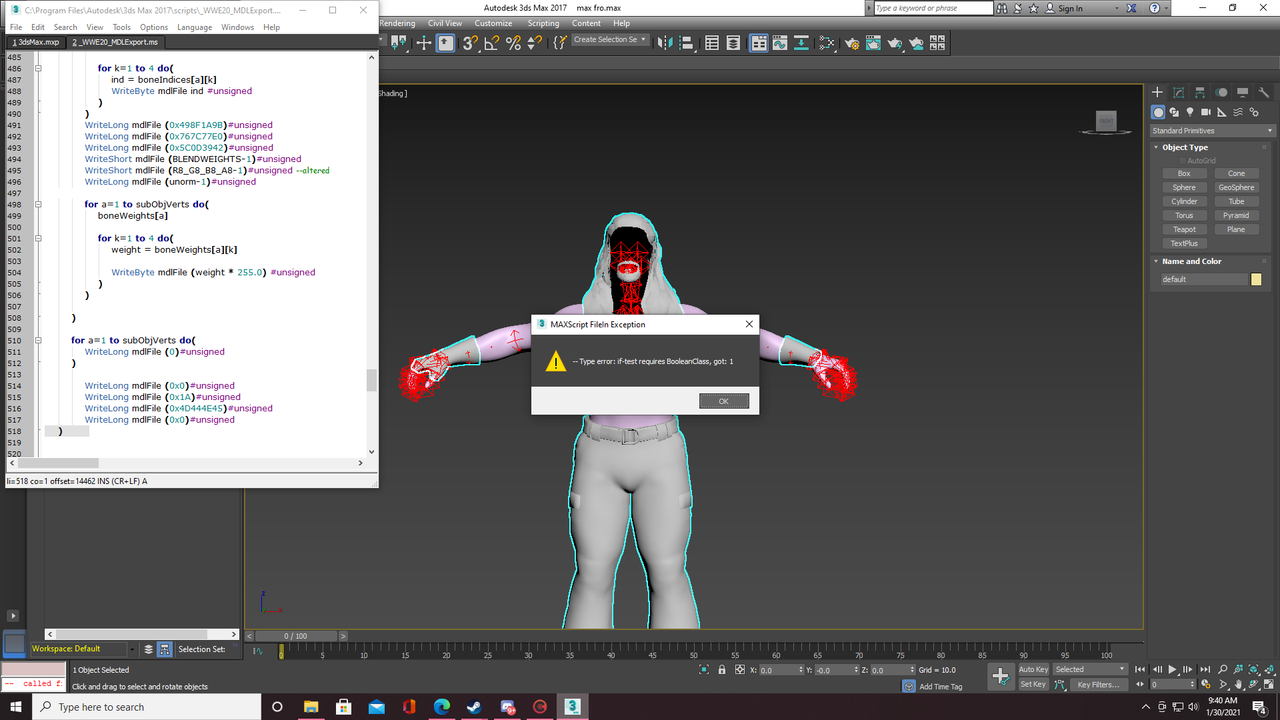
Task: Open the Material Editor teapot icon
Action: (826, 43)
